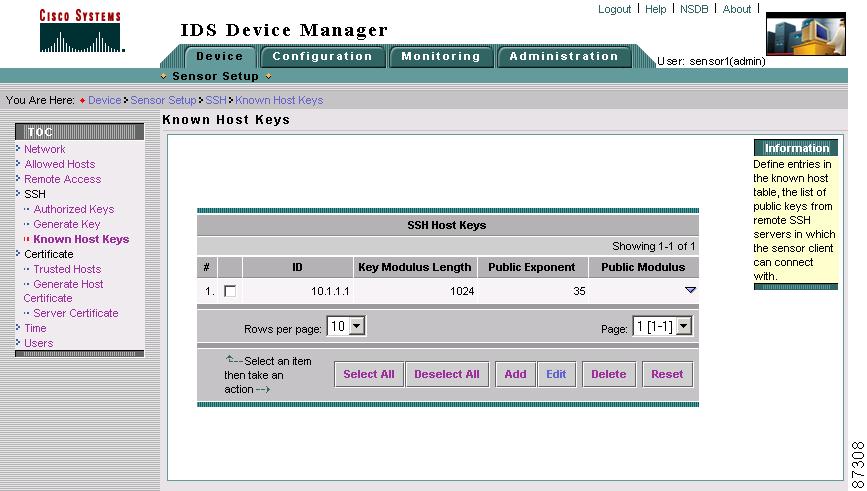Image resolution: width=867 pixels, height=491 pixels.
Task: Open Server Certificate in the TOC
Action: (x=76, y=313)
